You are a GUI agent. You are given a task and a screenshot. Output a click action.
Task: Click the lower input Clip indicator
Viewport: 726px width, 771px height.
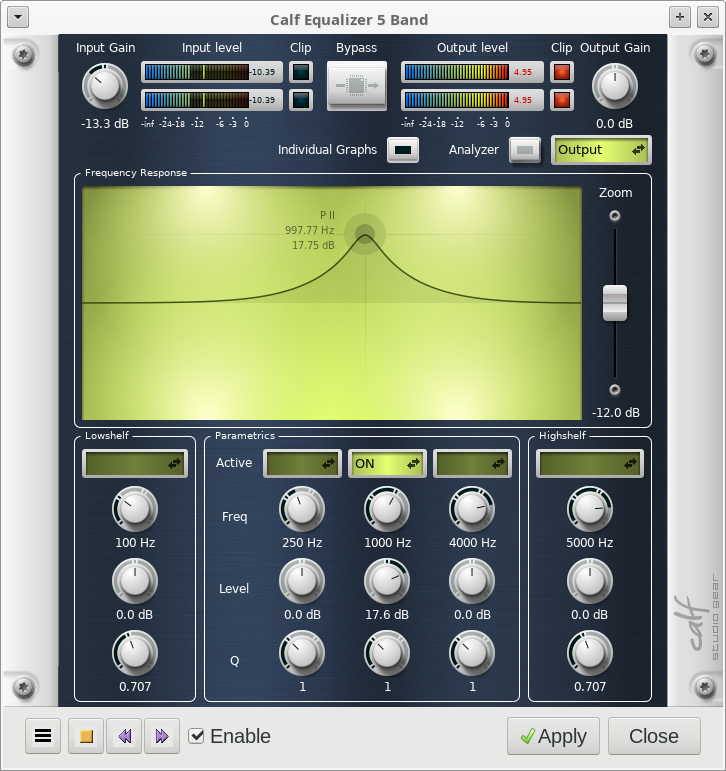pos(301,100)
